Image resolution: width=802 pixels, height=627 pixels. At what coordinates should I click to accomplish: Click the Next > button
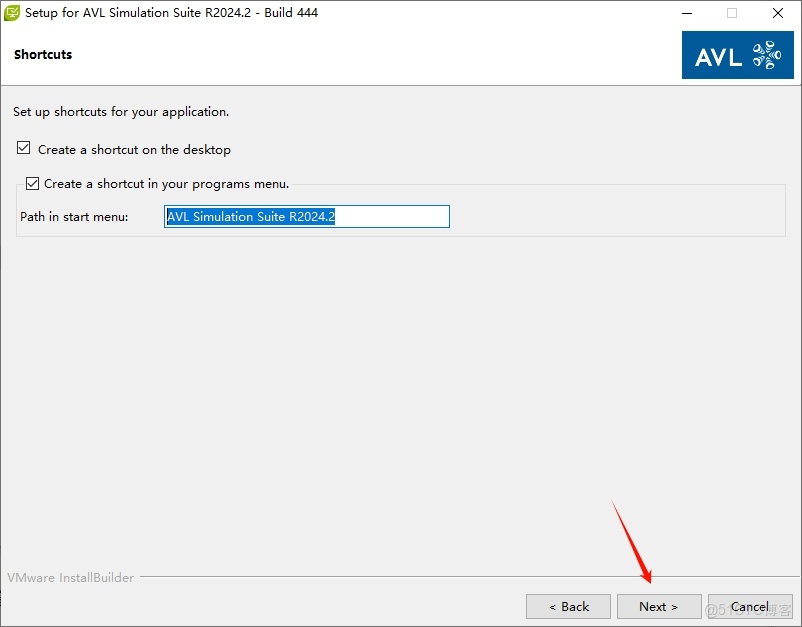659,607
